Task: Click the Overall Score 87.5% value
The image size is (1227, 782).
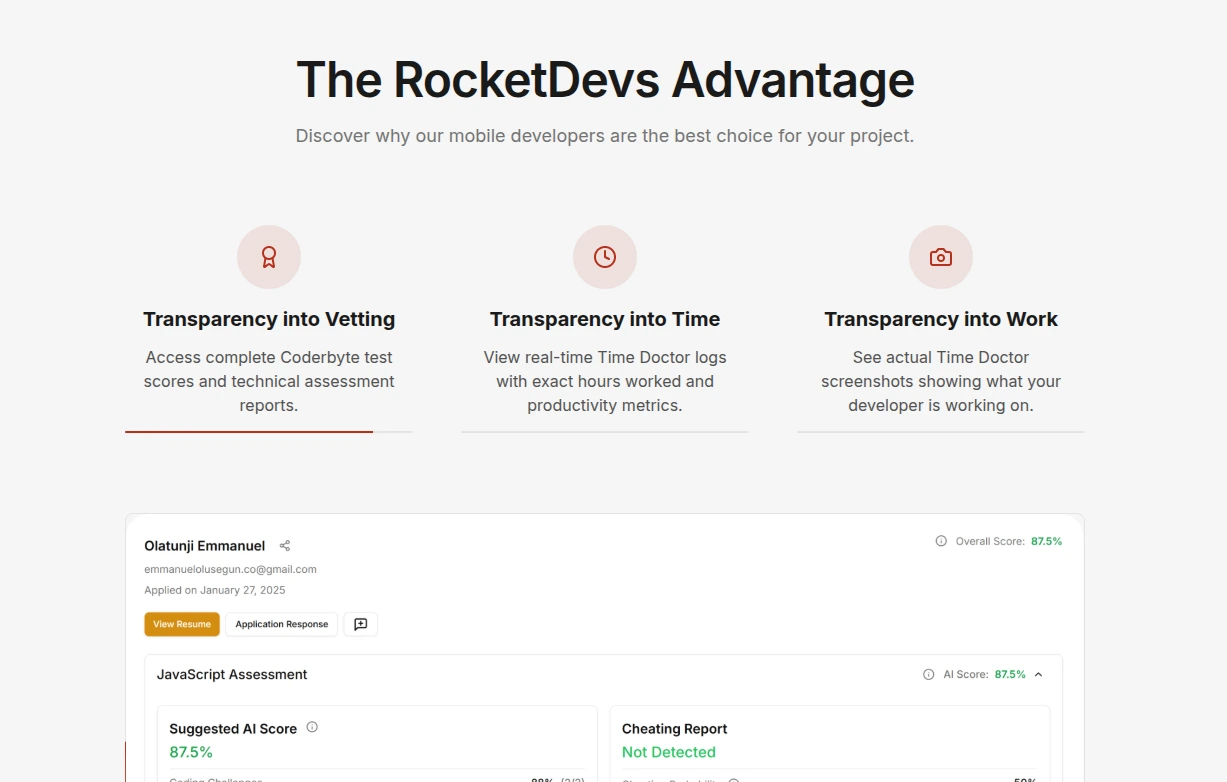Action: (x=1047, y=541)
